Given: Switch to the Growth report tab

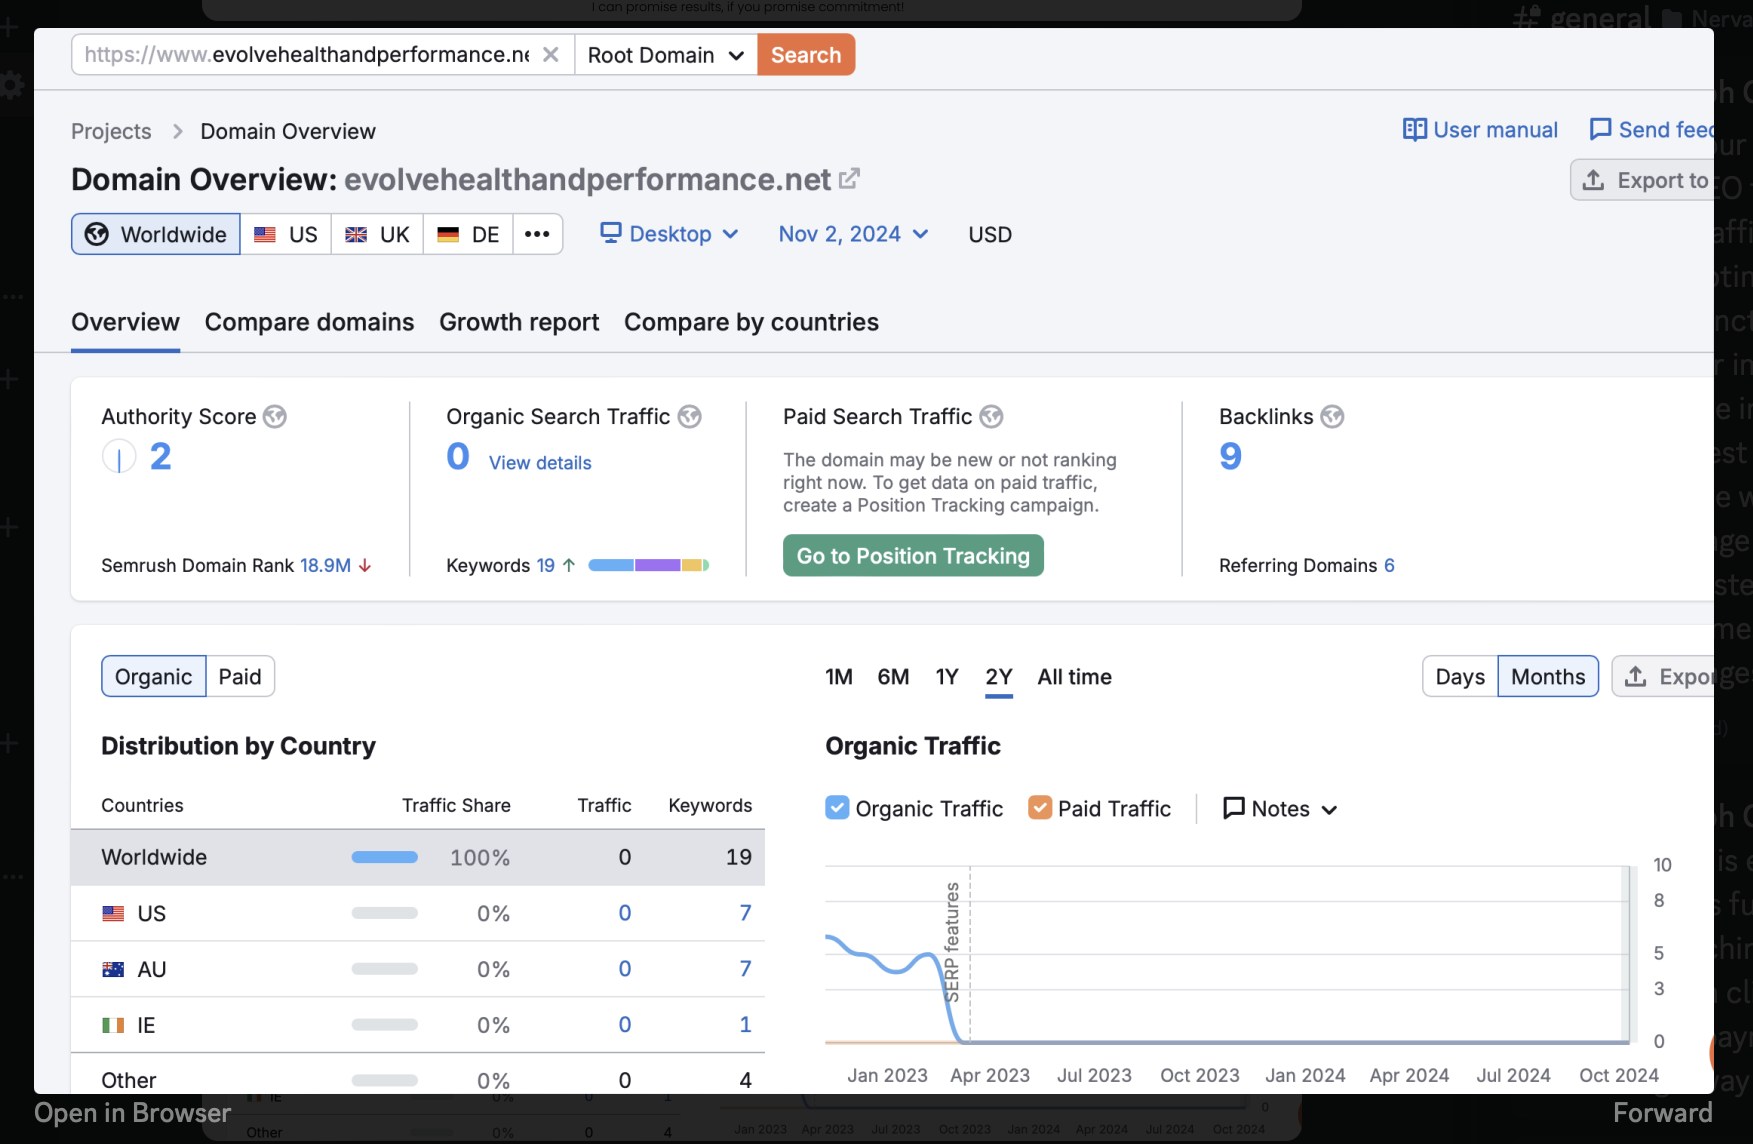Looking at the screenshot, I should 519,322.
